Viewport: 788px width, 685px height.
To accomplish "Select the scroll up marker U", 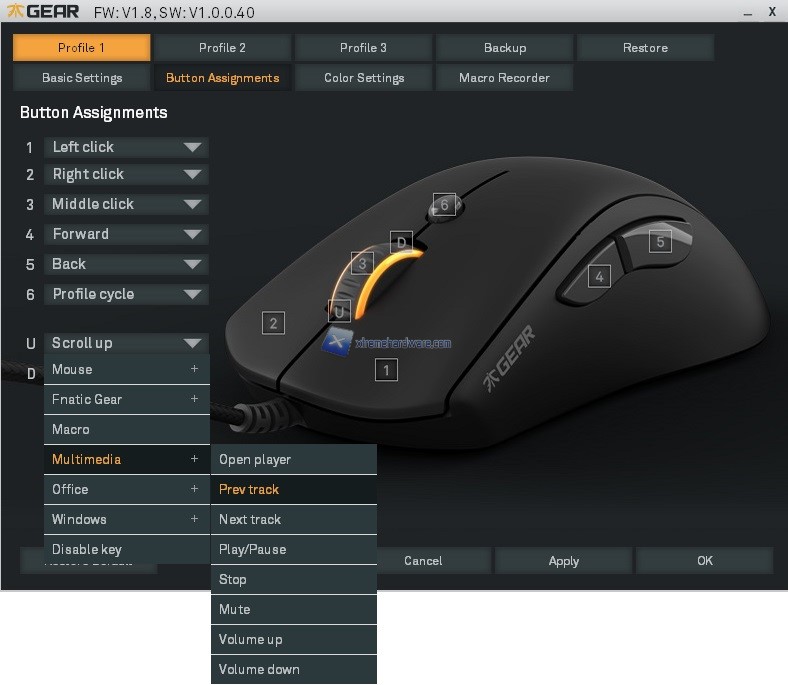I will pyautogui.click(x=340, y=311).
